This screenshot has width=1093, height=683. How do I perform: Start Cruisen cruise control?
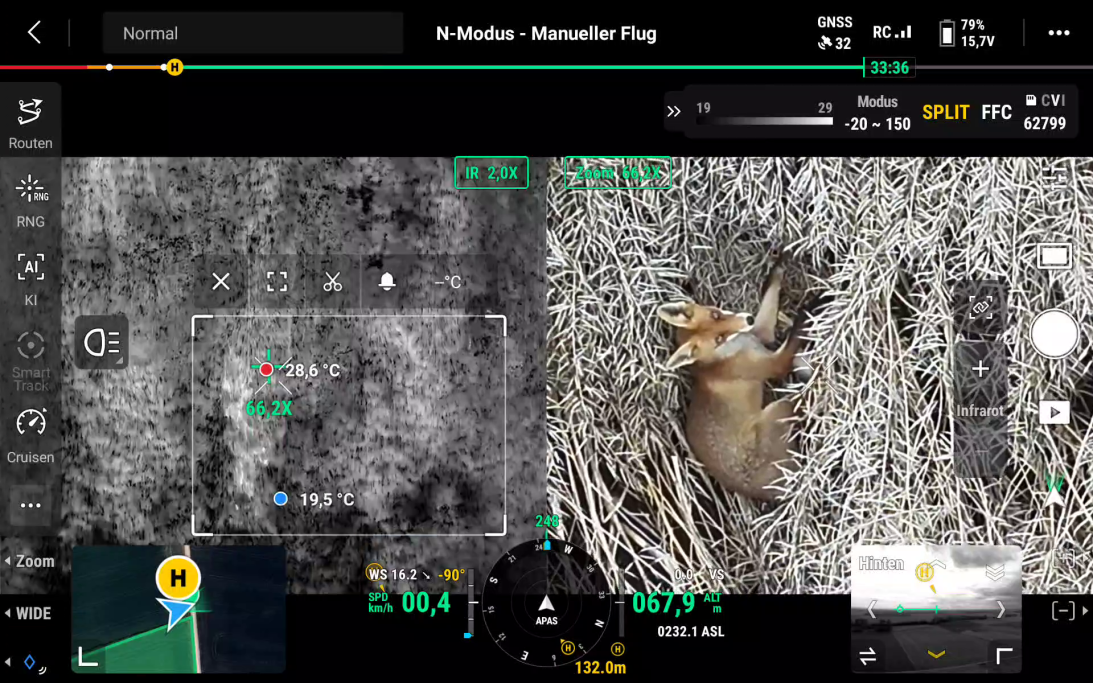pos(30,435)
